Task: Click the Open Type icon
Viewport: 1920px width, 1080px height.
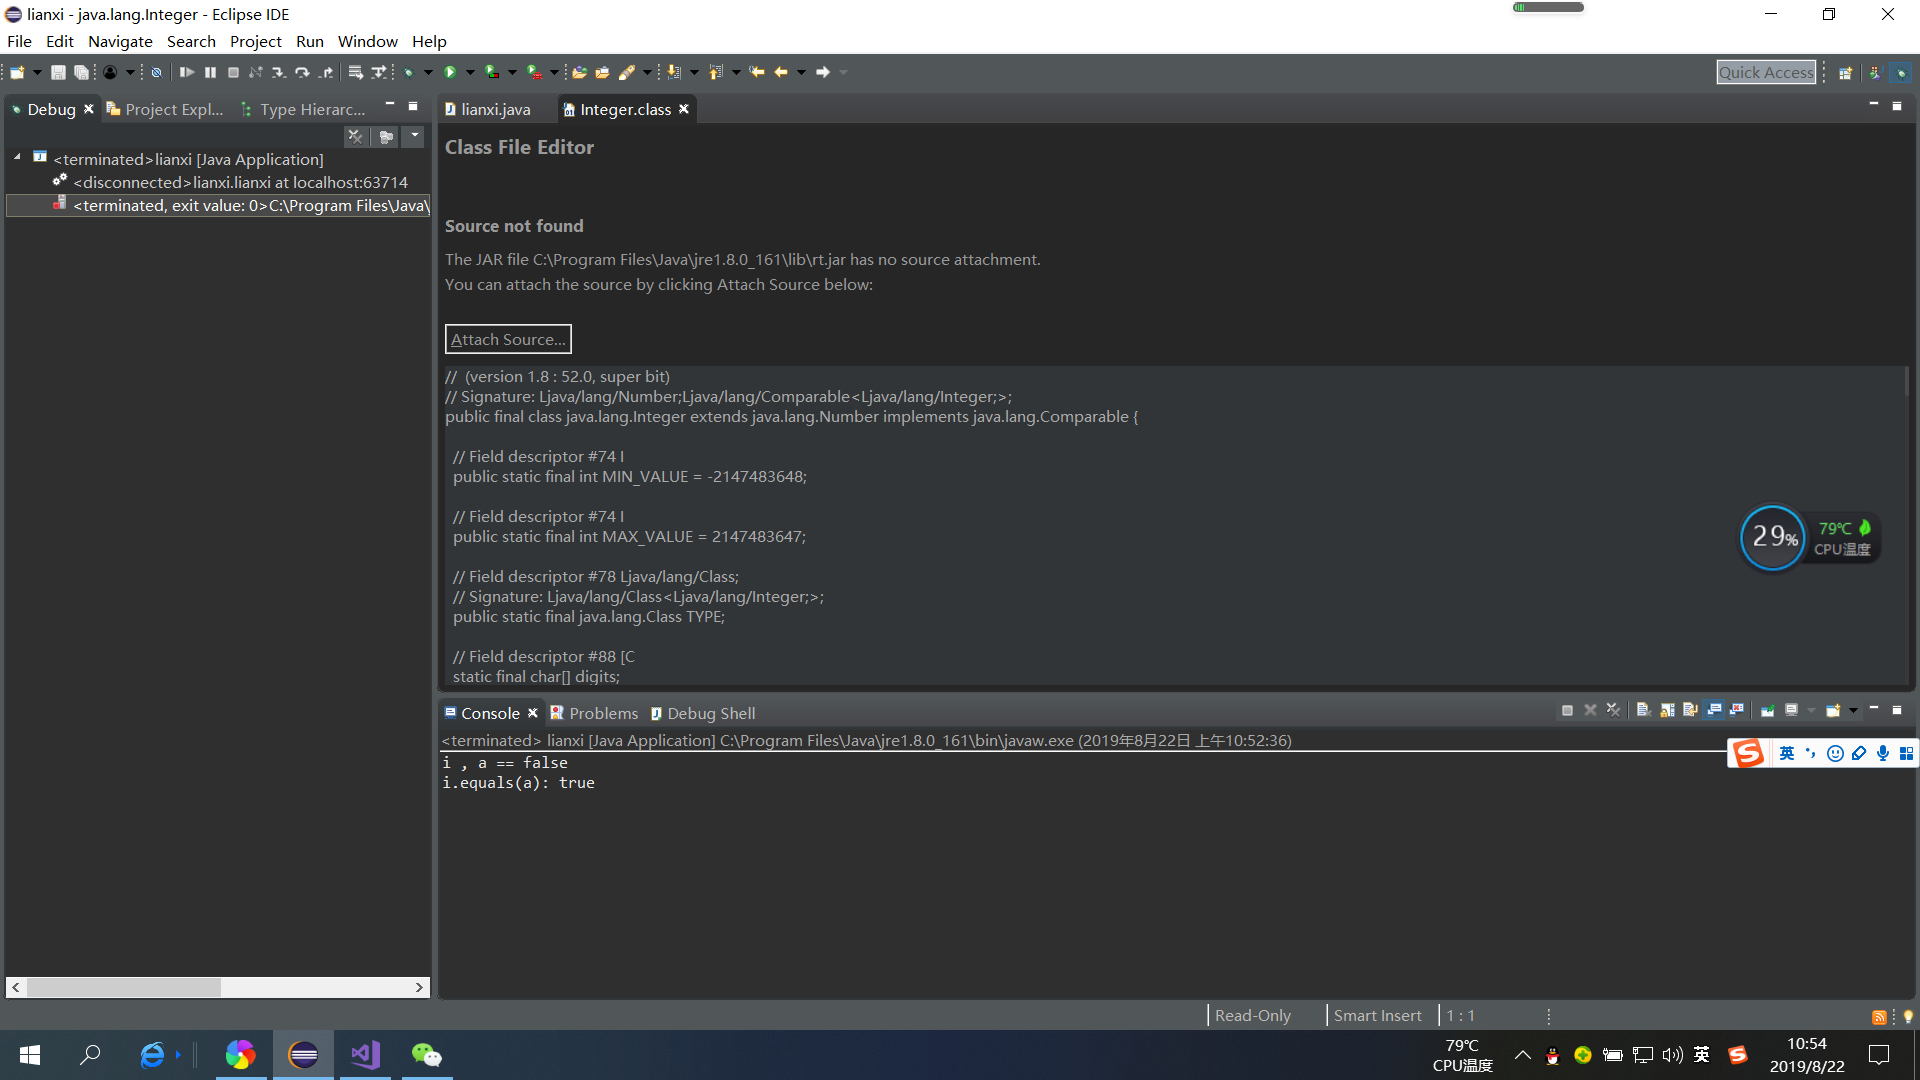Action: (x=579, y=72)
